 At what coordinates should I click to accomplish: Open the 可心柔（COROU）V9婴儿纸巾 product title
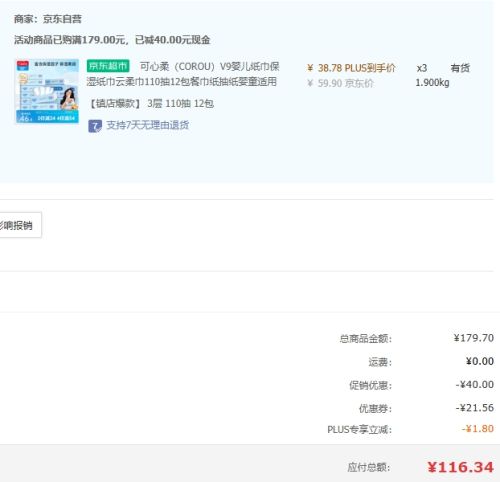click(183, 74)
